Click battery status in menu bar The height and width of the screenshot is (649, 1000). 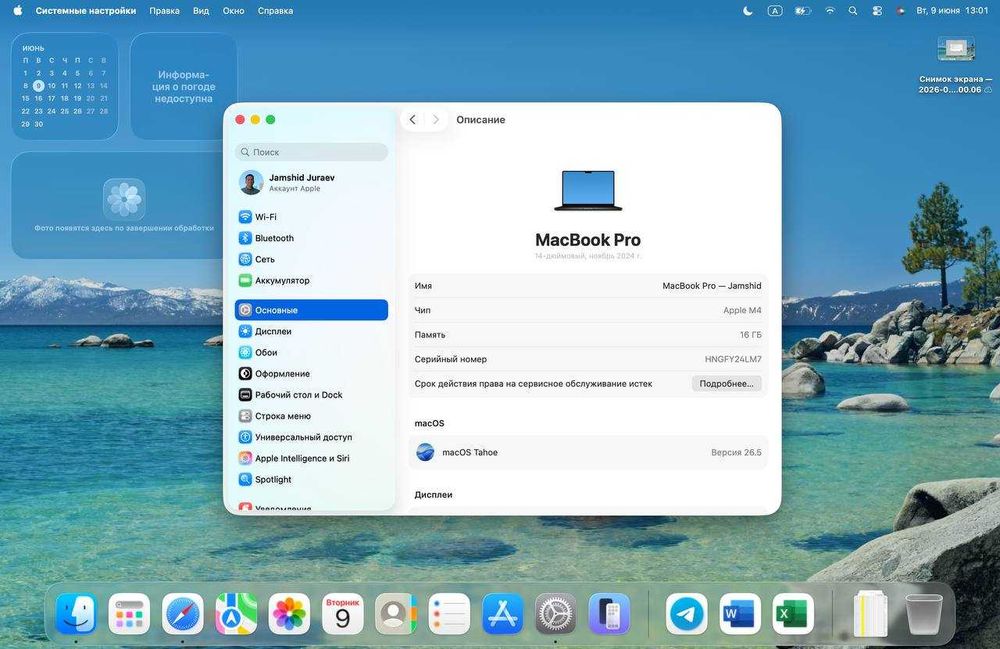[x=802, y=10]
